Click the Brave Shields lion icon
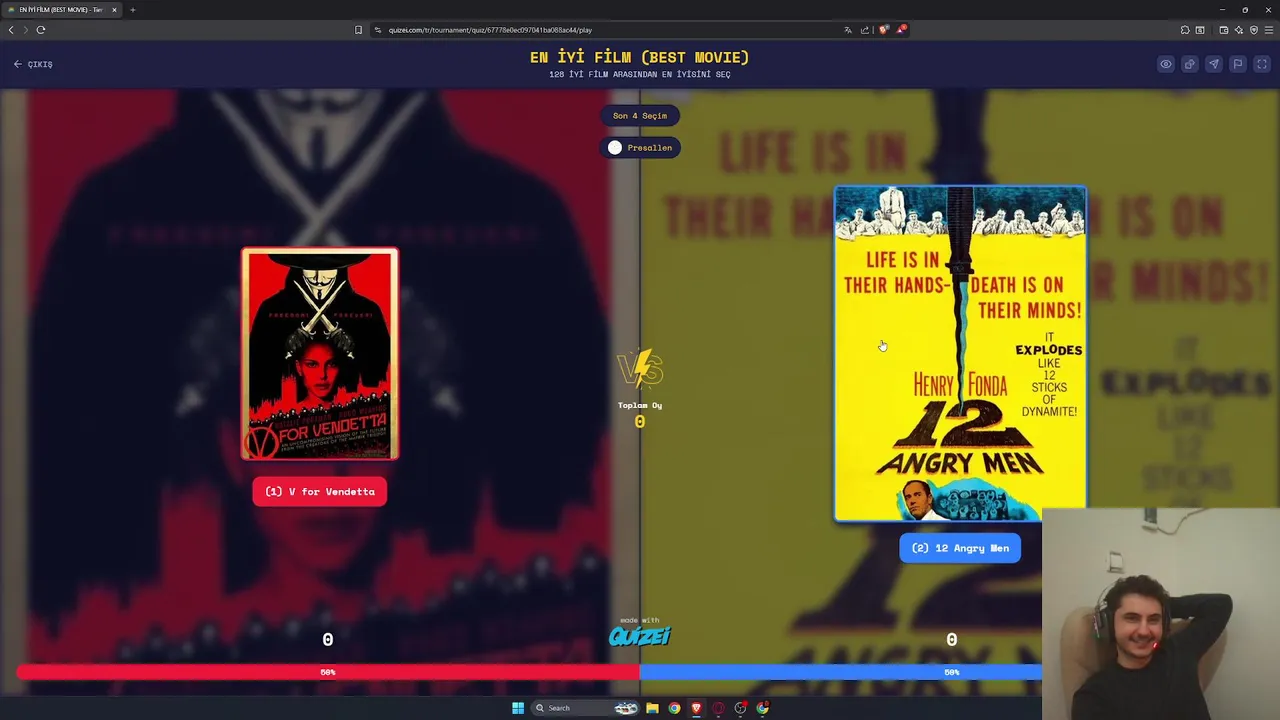Image resolution: width=1280 pixels, height=720 pixels. [x=883, y=30]
